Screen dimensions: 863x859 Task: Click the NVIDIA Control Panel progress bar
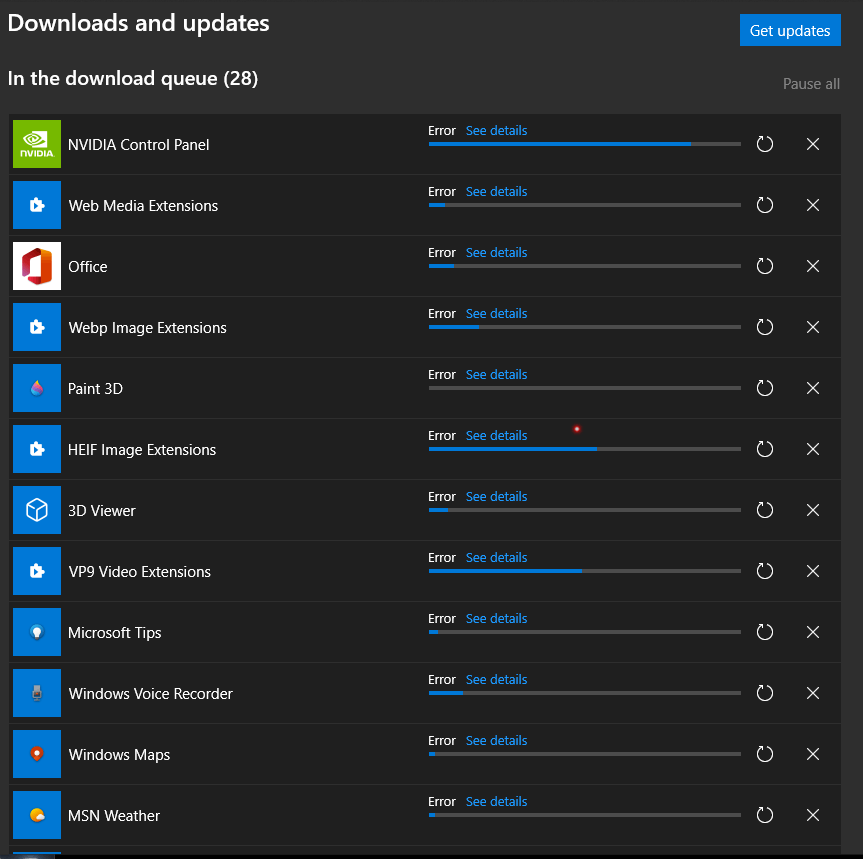pyautogui.click(x=585, y=144)
